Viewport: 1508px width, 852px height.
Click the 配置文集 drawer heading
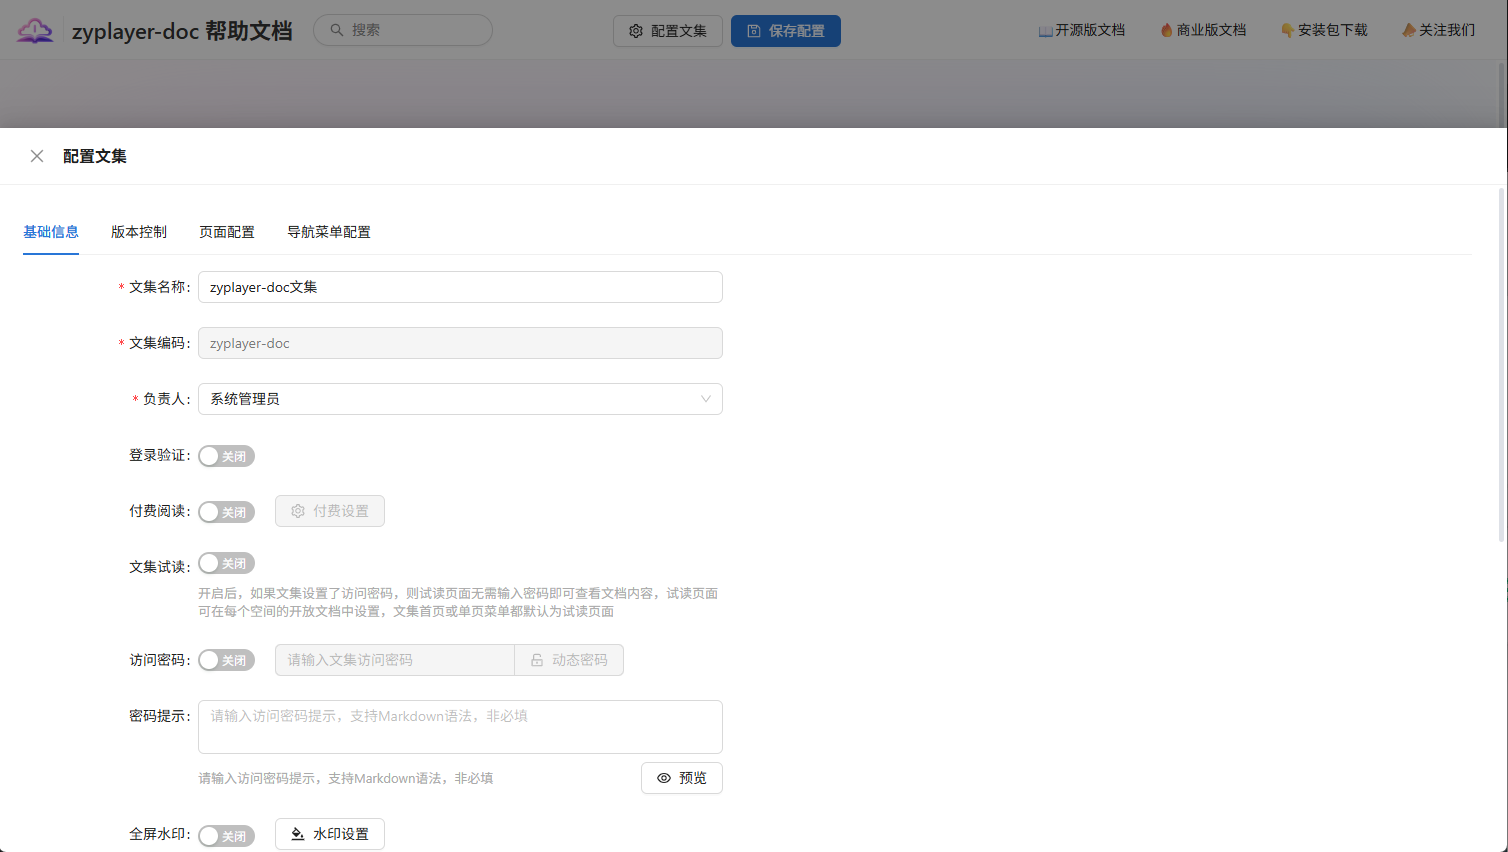point(95,156)
